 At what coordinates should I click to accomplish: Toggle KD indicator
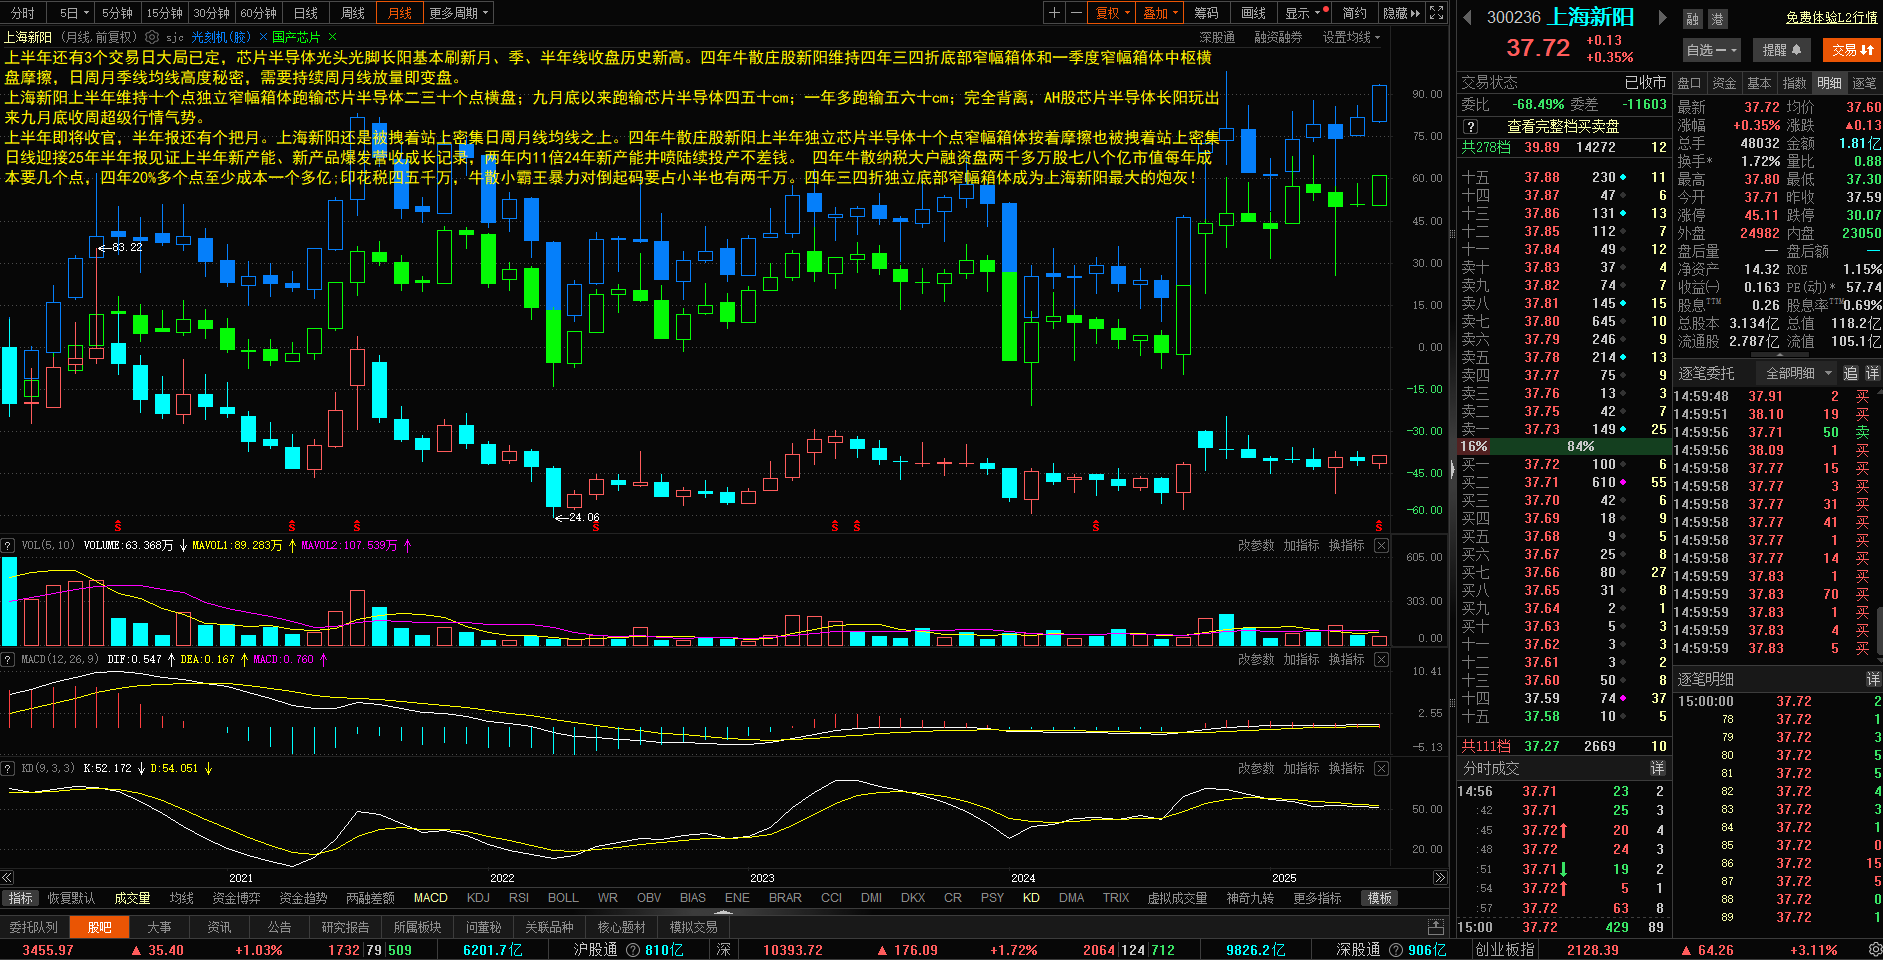[x=1031, y=898]
